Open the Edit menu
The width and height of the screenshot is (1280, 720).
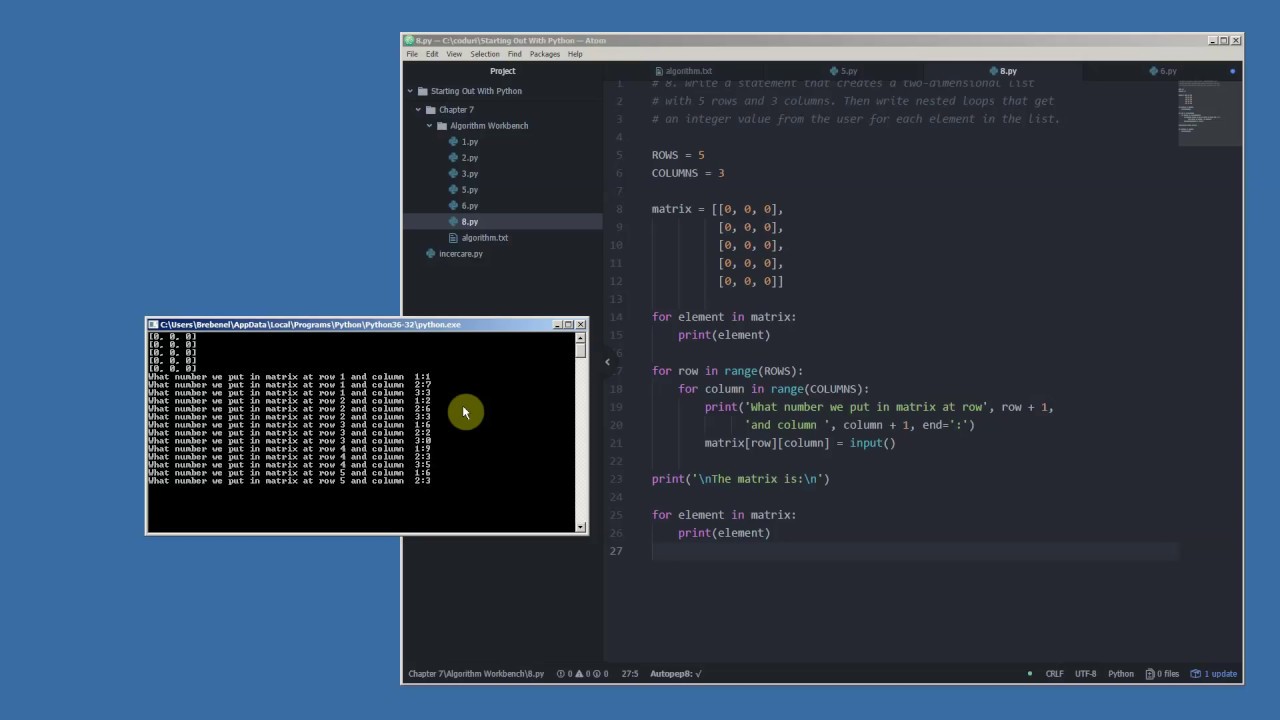click(x=432, y=54)
